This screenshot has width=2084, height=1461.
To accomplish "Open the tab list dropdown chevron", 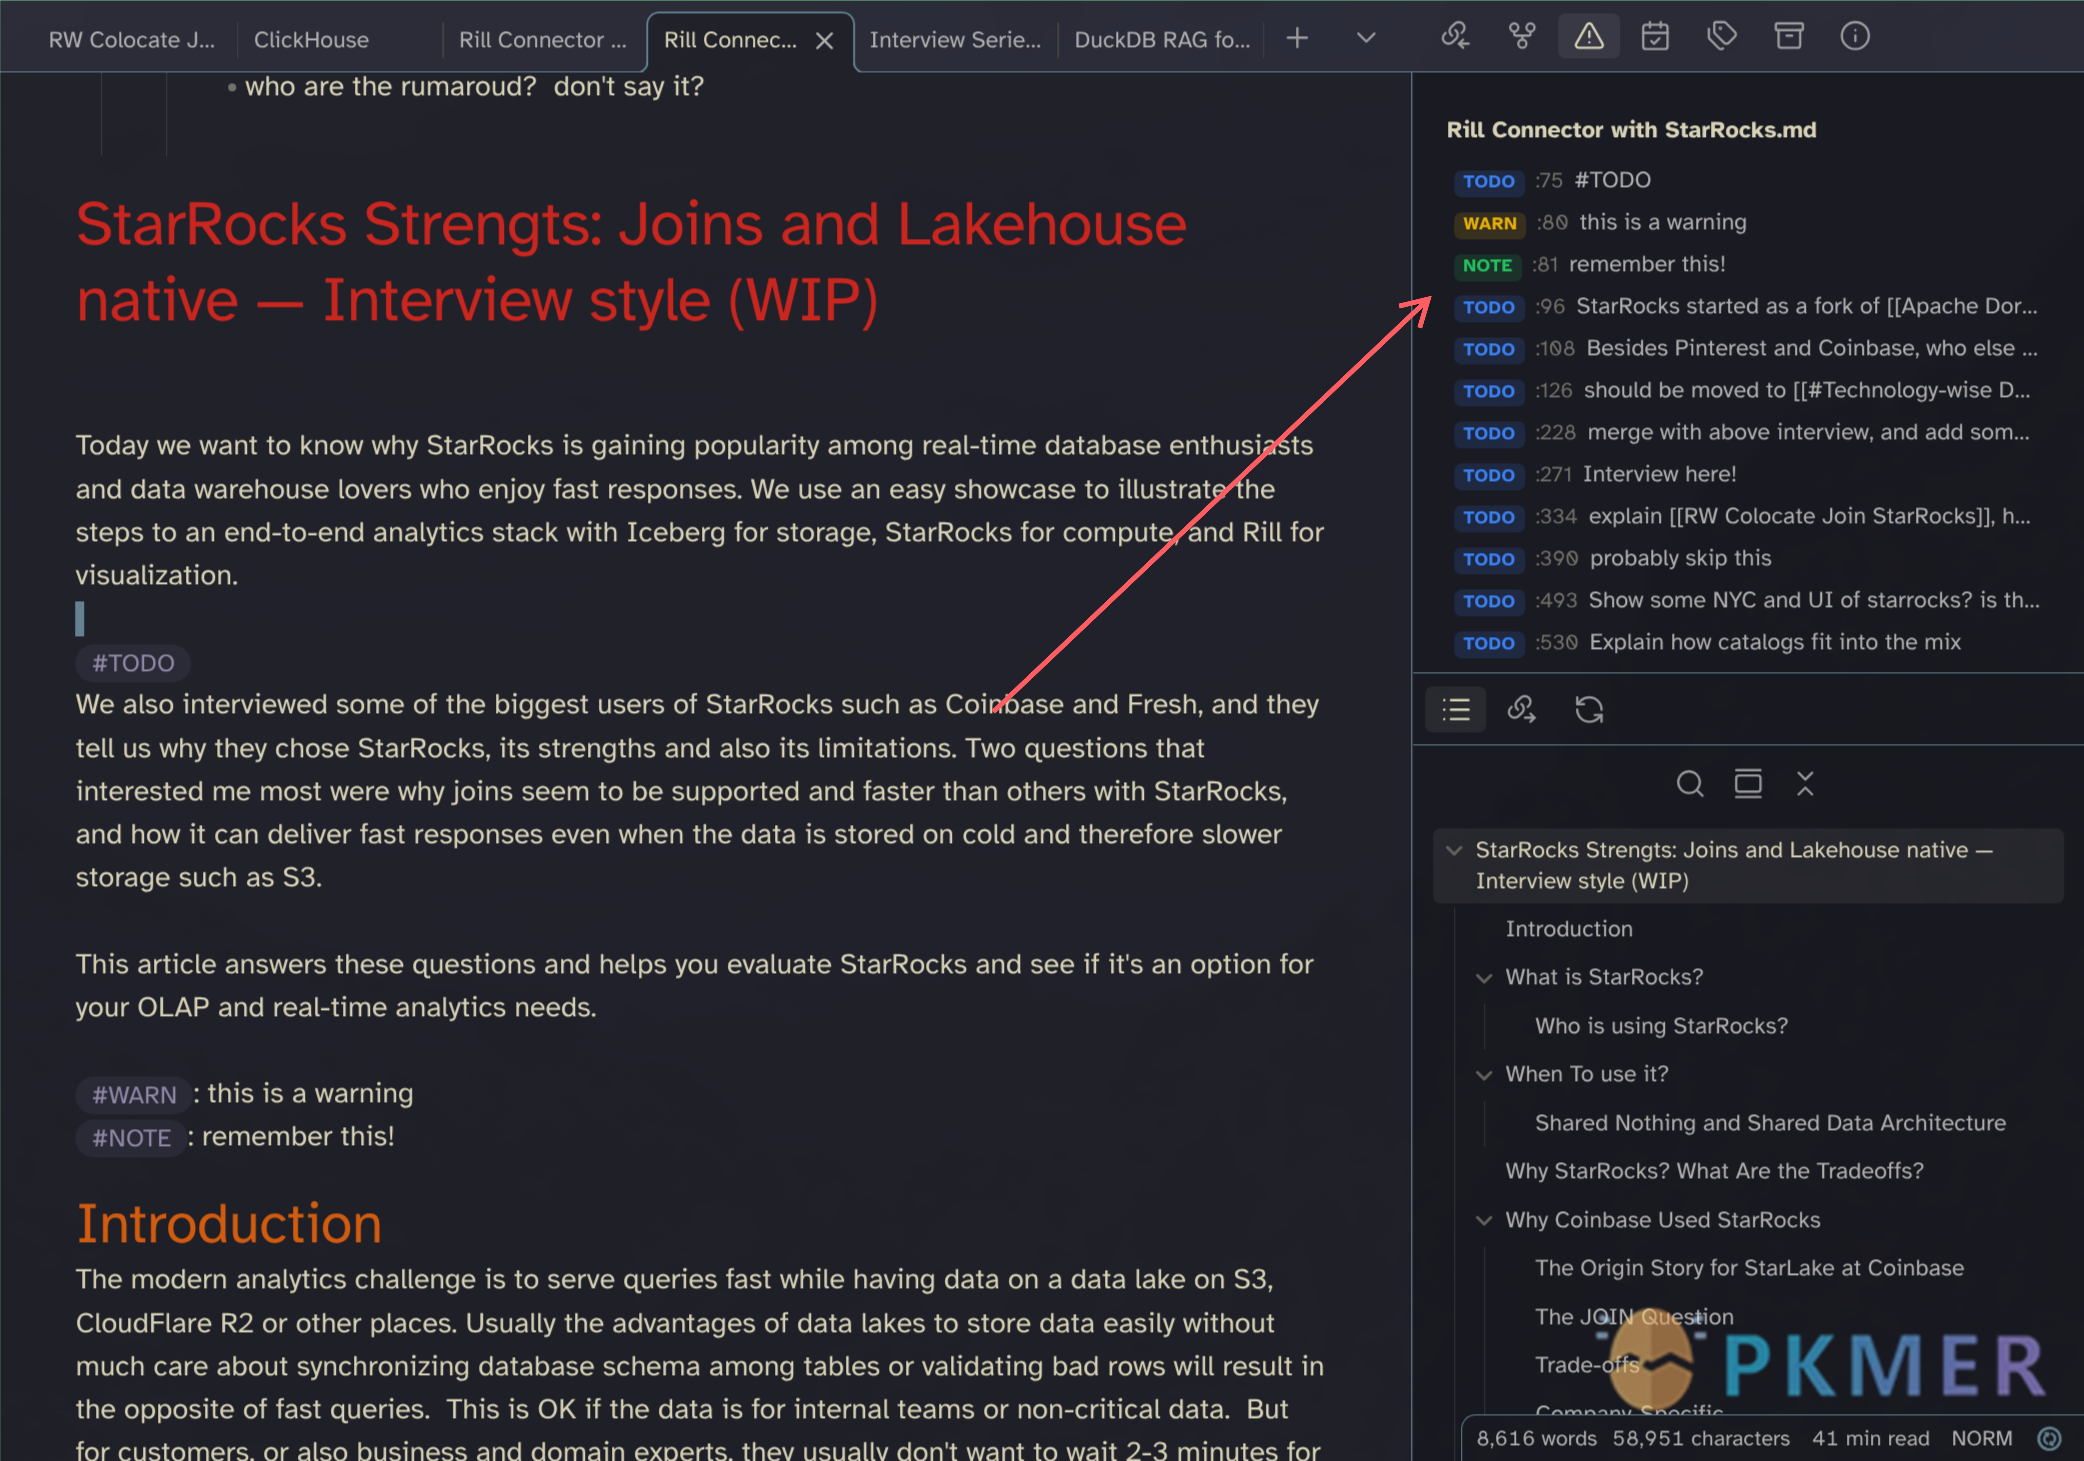I will (1366, 38).
